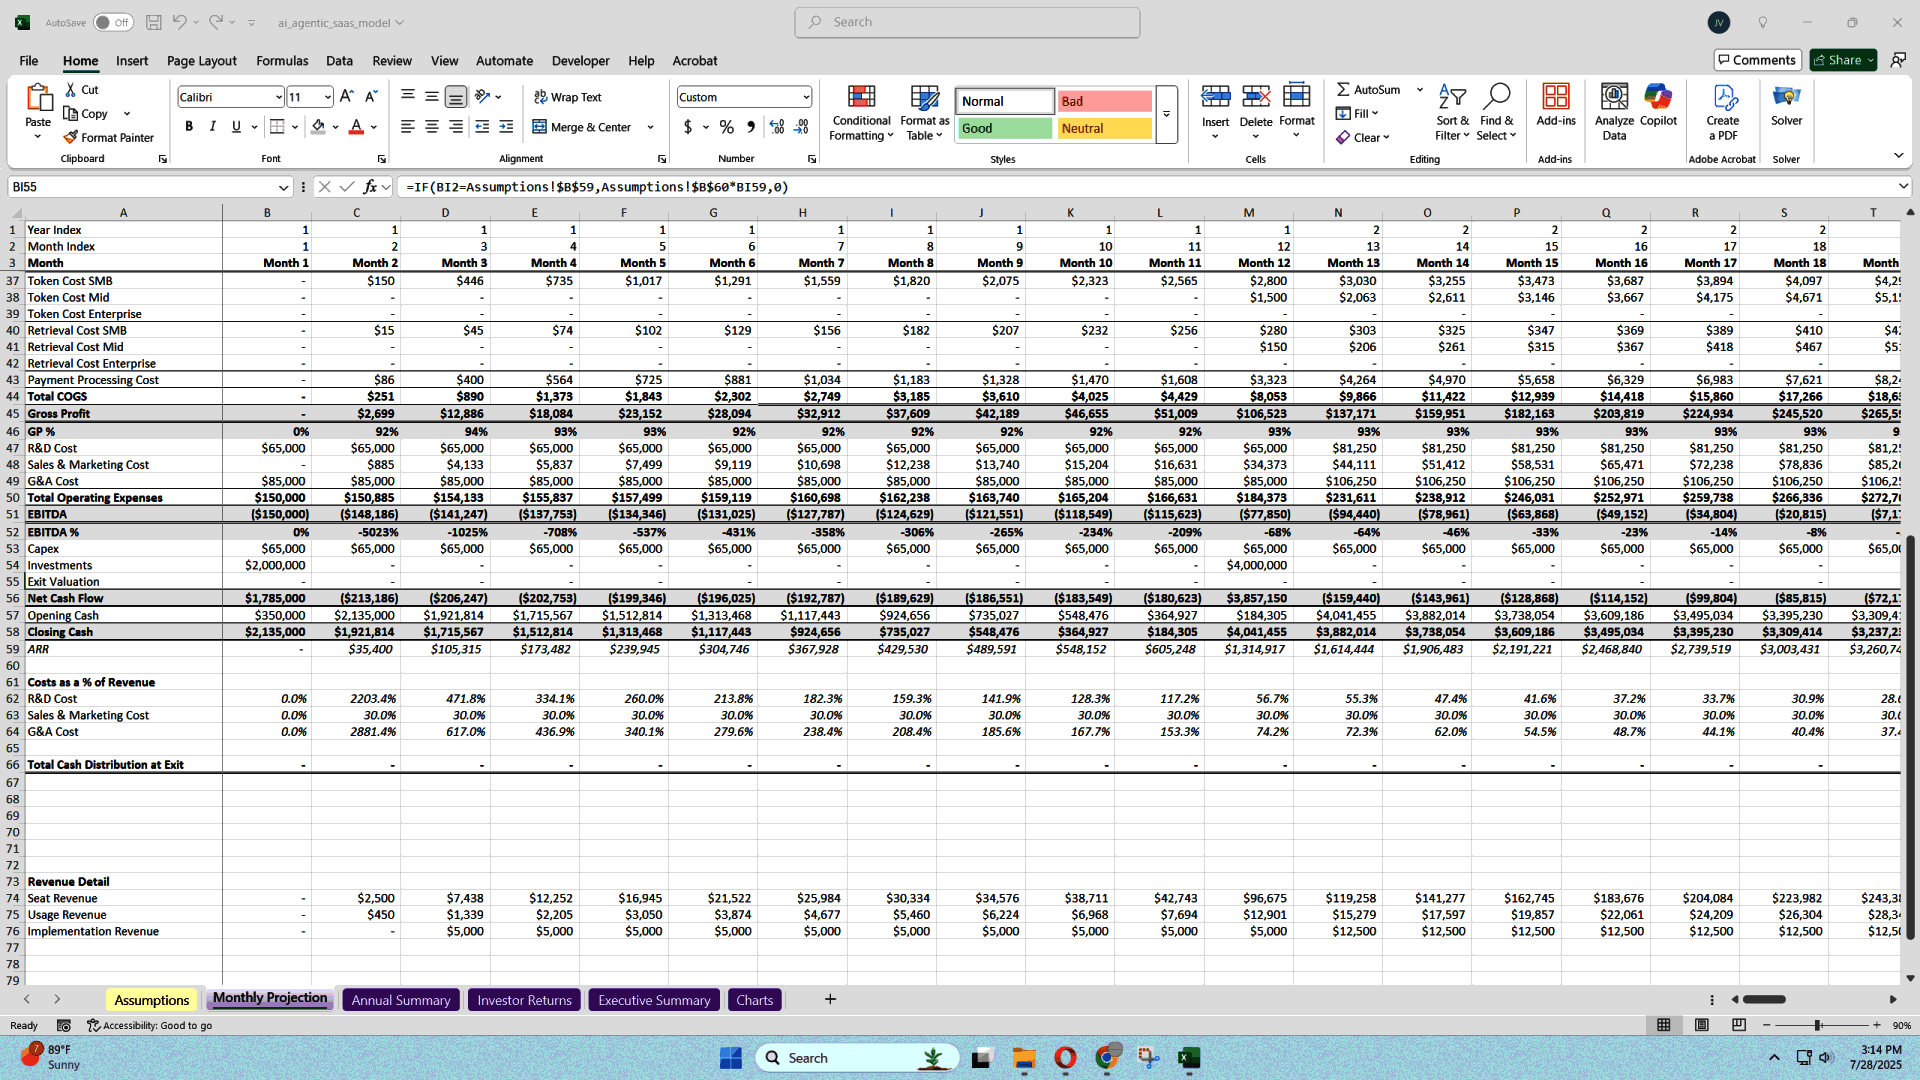Open the Borders tool icon
The height and width of the screenshot is (1080, 1920).
(x=277, y=127)
